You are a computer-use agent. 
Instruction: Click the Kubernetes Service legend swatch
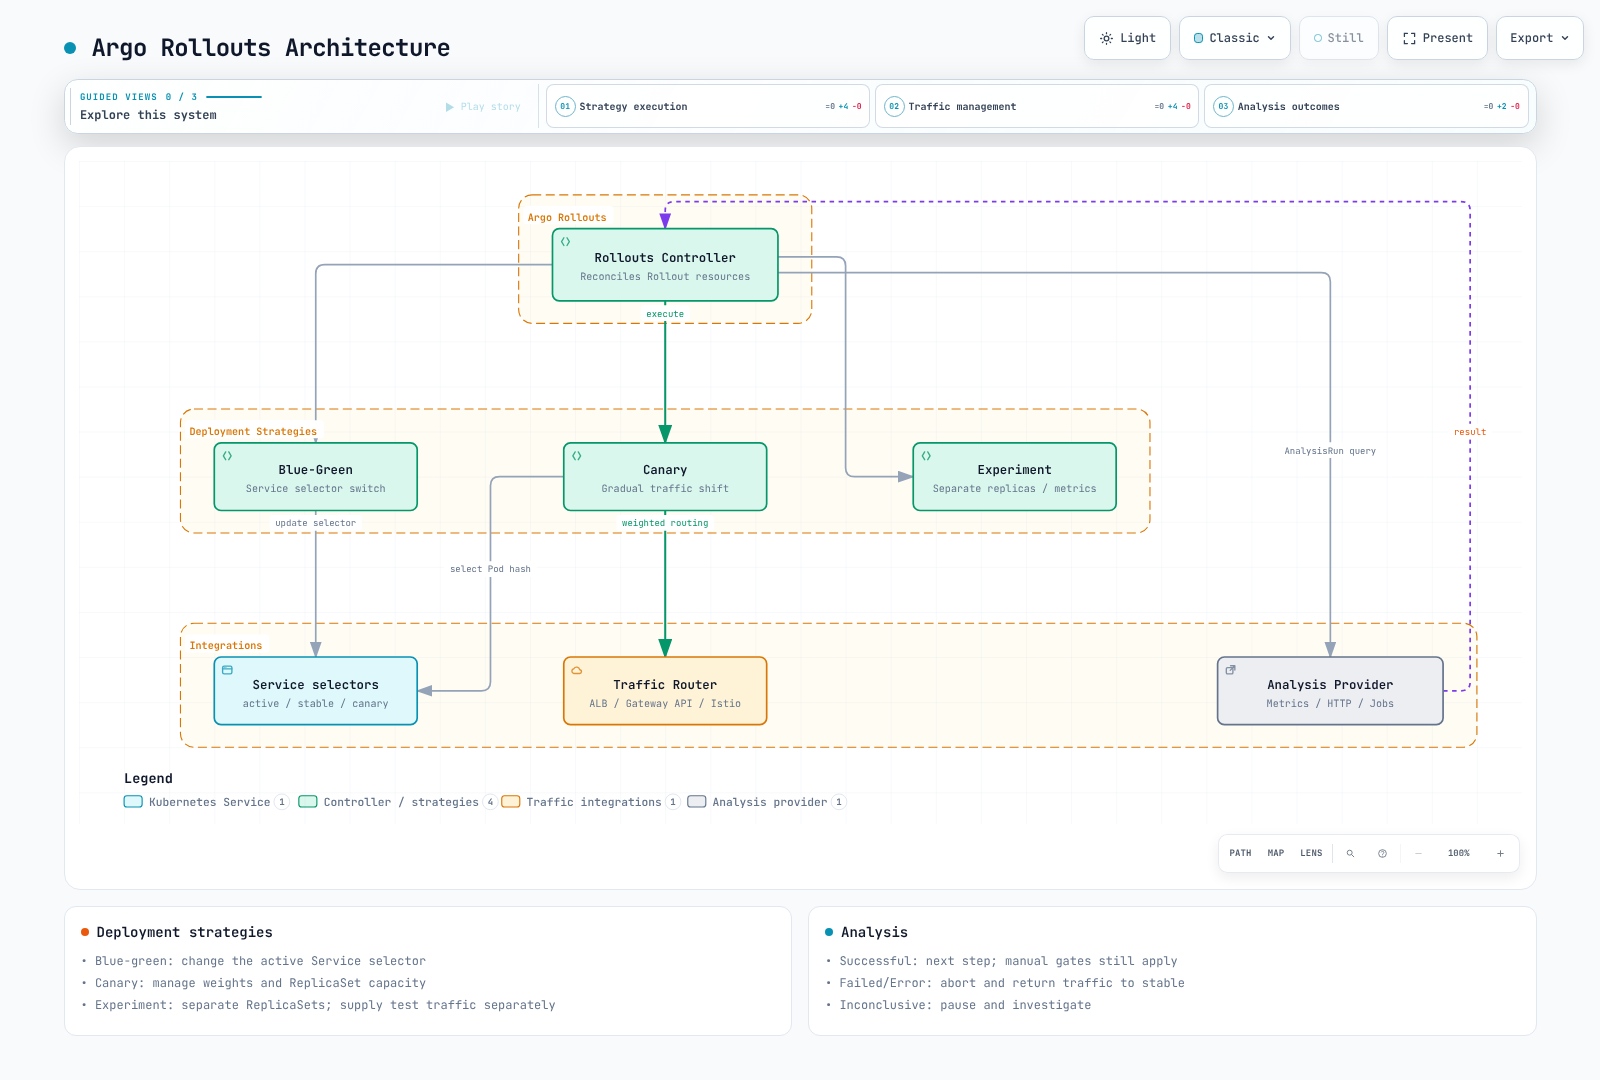coord(133,801)
